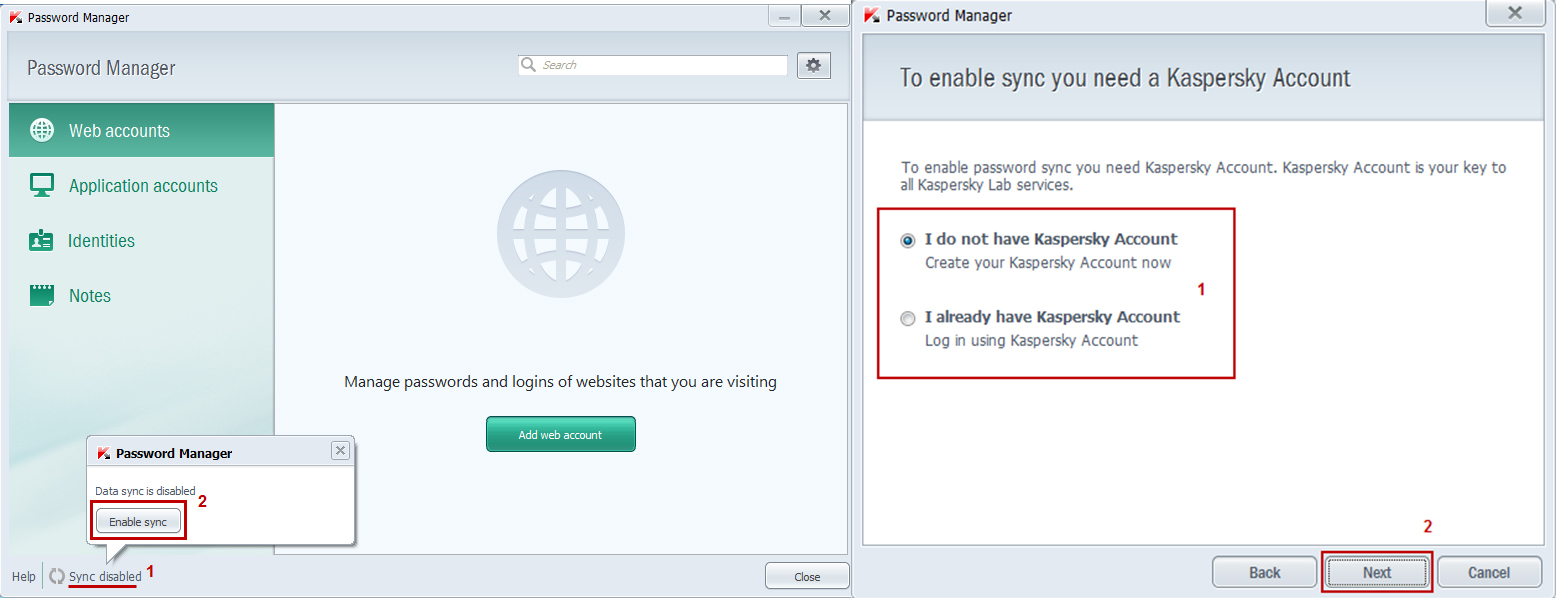Viewport: 1556px width, 598px height.
Task: Click the Sync disabled link
Action: pos(105,577)
